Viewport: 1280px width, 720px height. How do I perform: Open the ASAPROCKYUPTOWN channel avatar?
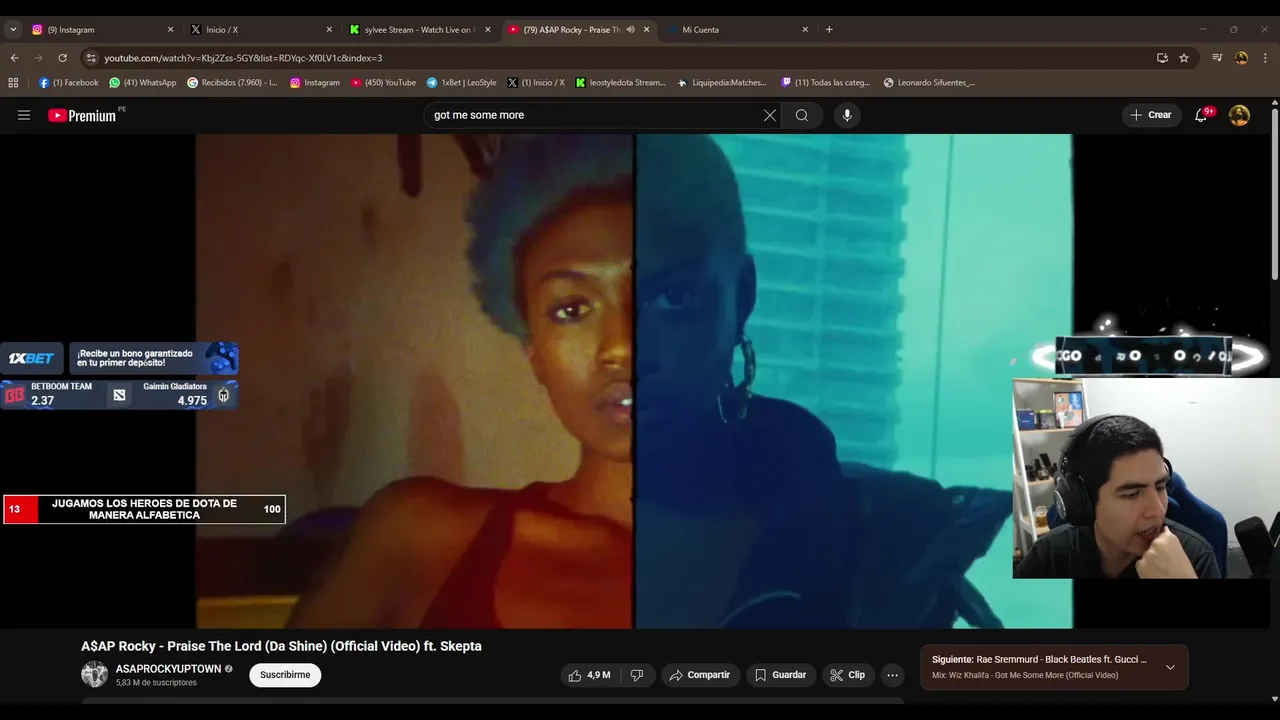point(94,674)
